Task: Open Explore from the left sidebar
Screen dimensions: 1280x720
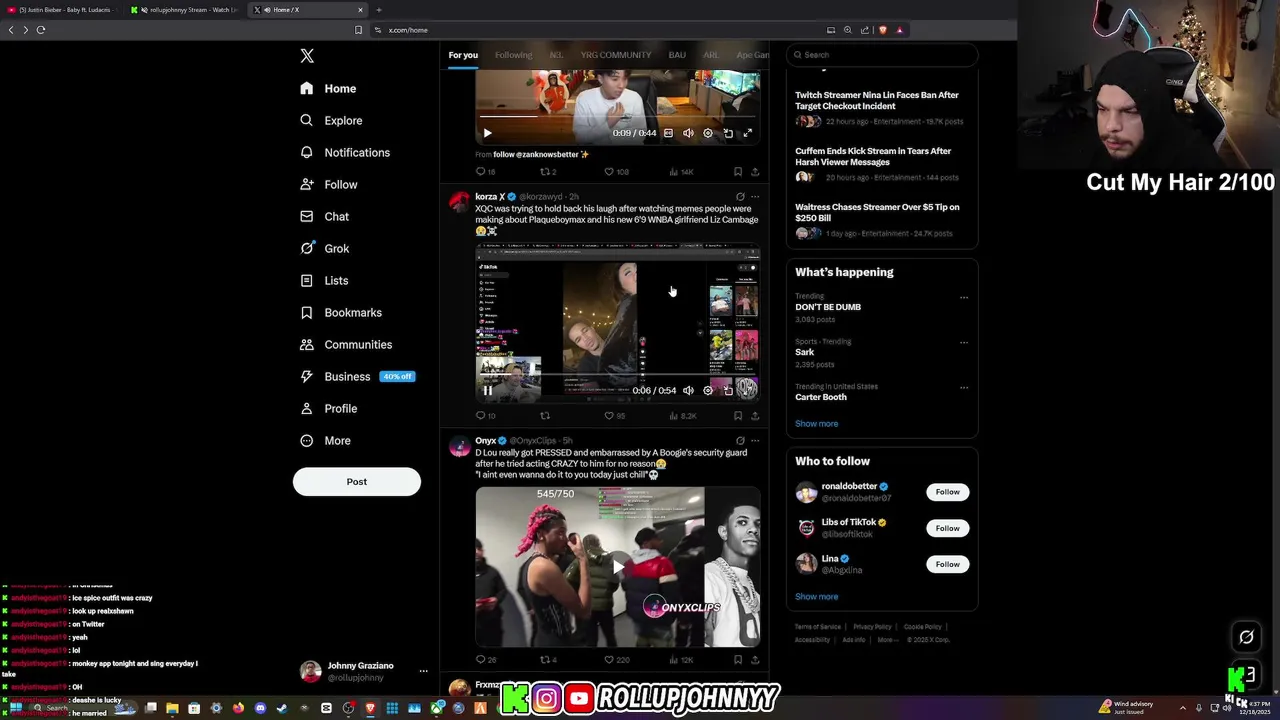Action: coord(331,120)
